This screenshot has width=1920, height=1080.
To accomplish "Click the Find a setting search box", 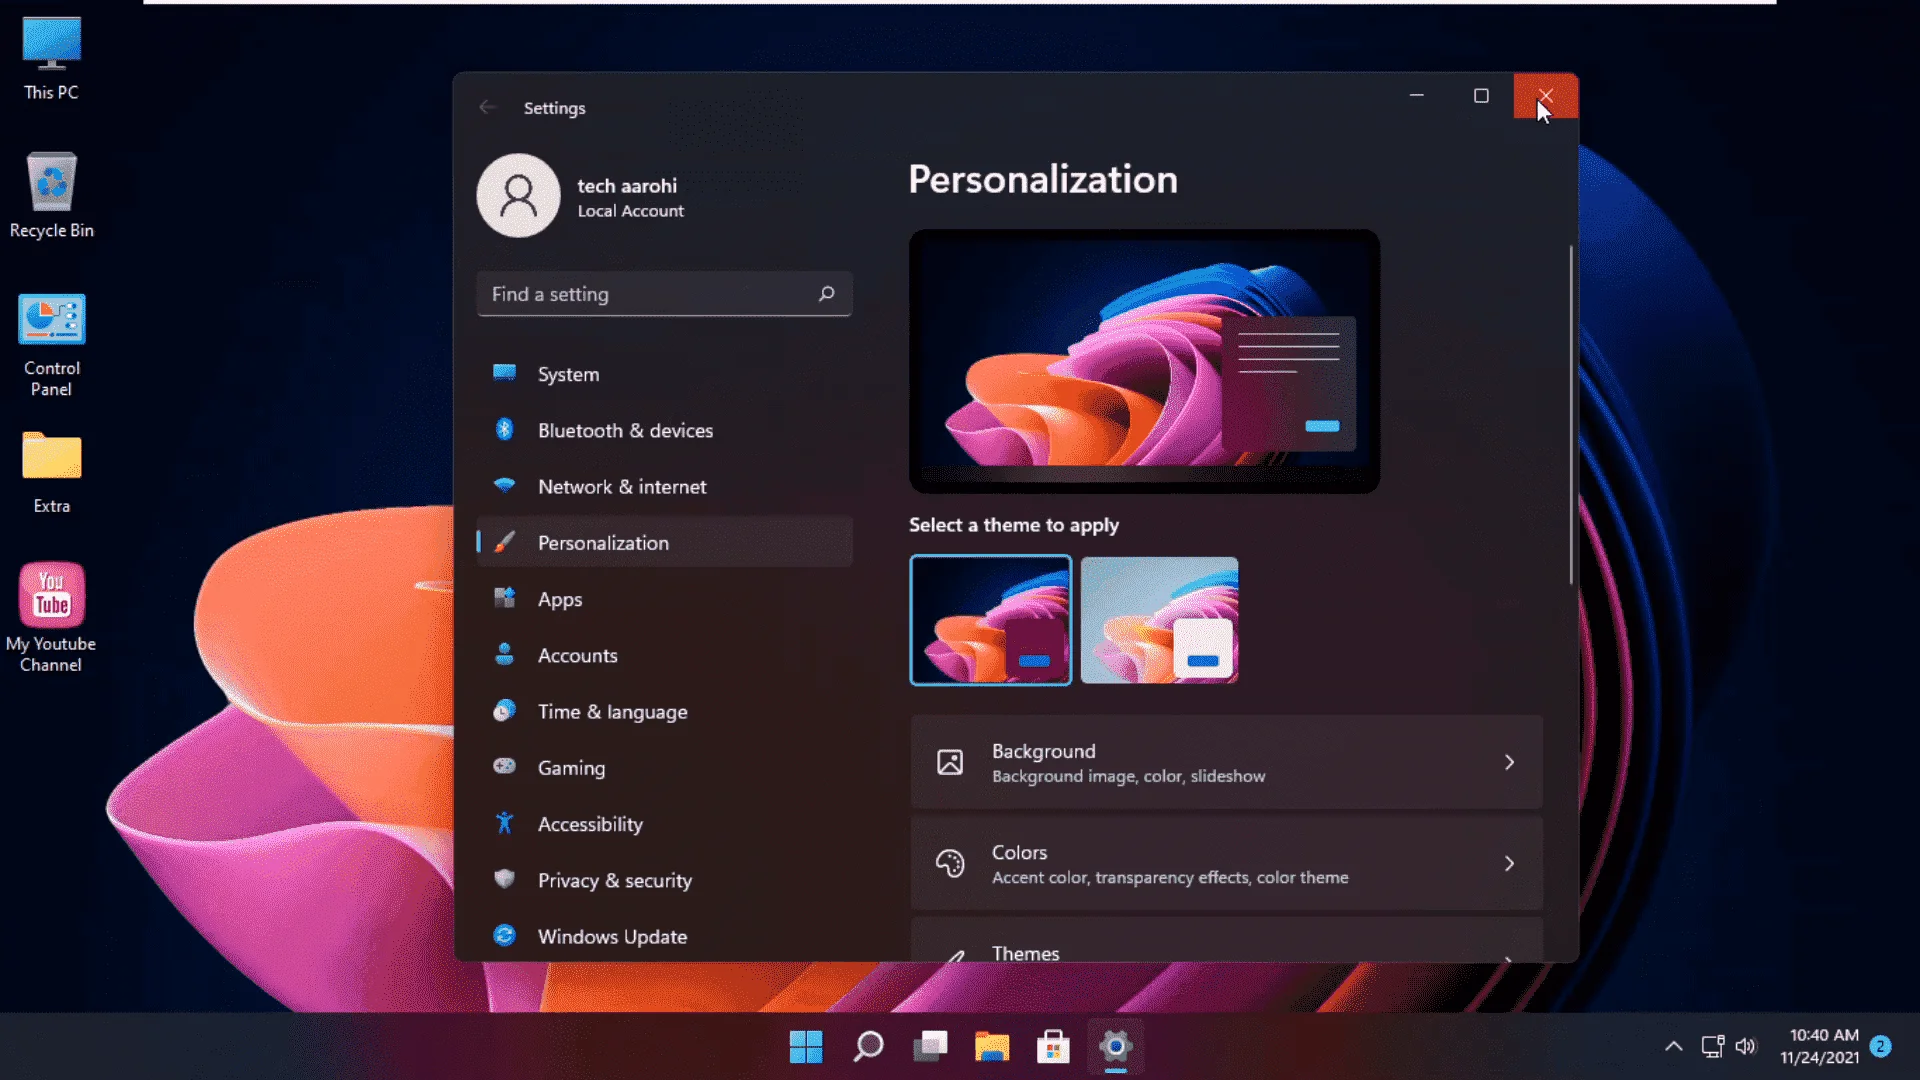I will [664, 294].
